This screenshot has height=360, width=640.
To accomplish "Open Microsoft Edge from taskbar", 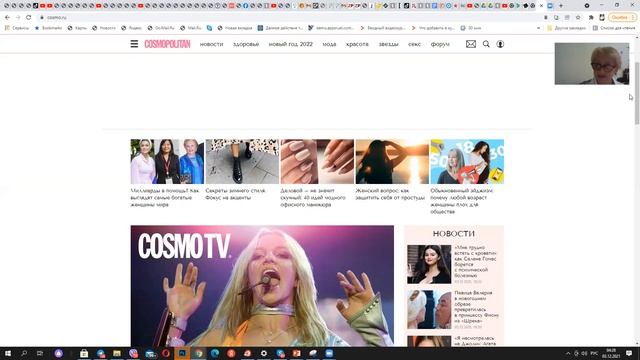I will point(215,353).
